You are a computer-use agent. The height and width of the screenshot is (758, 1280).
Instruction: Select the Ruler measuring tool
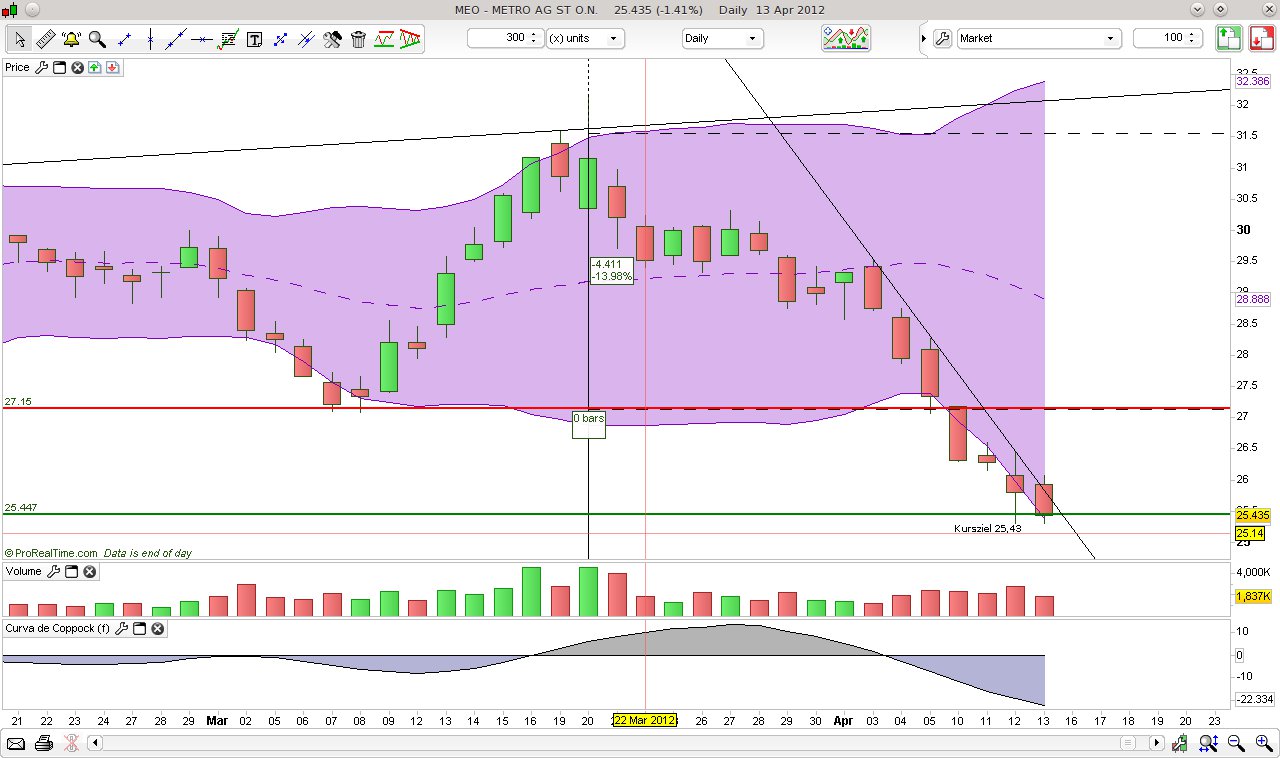[45, 38]
